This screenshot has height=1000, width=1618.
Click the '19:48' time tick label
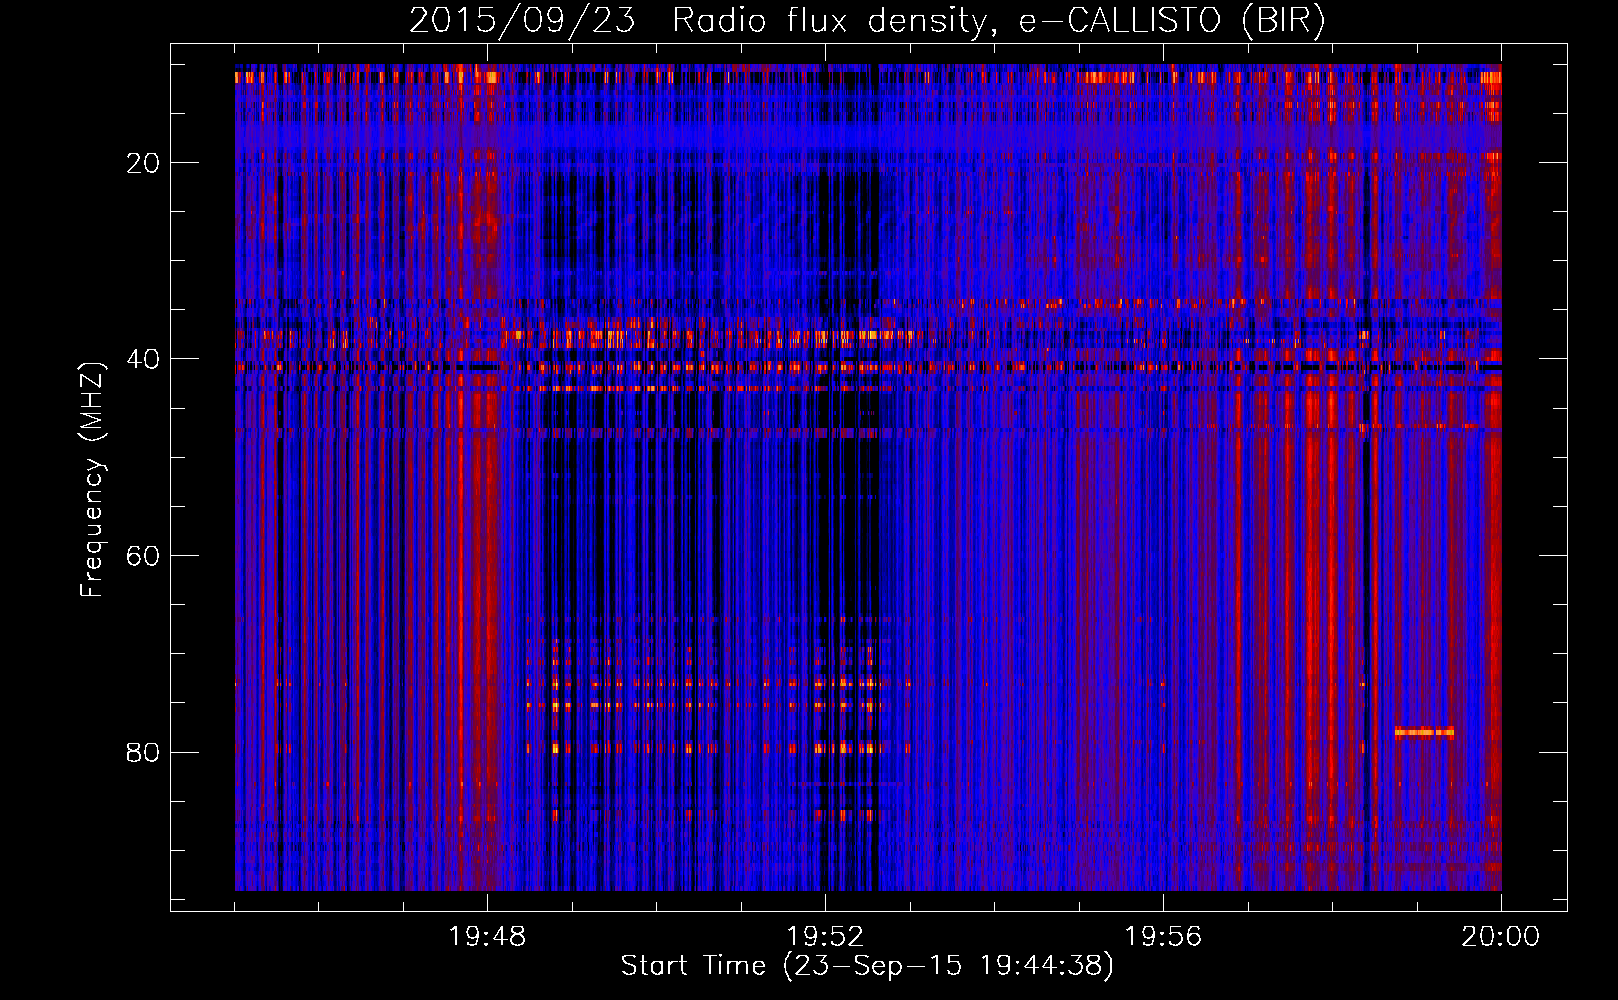pos(488,937)
